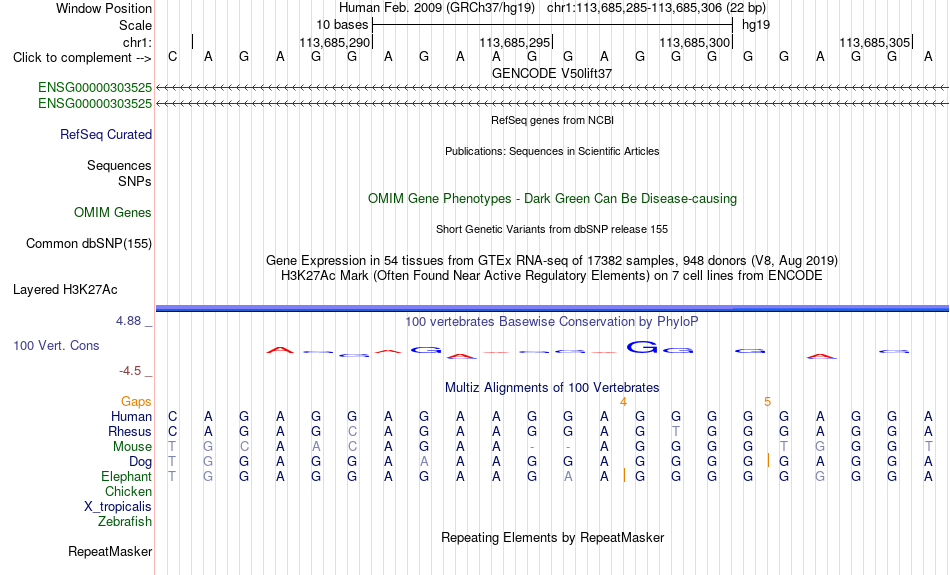Select the Scale track label
950x575 pixels.
coord(135,25)
